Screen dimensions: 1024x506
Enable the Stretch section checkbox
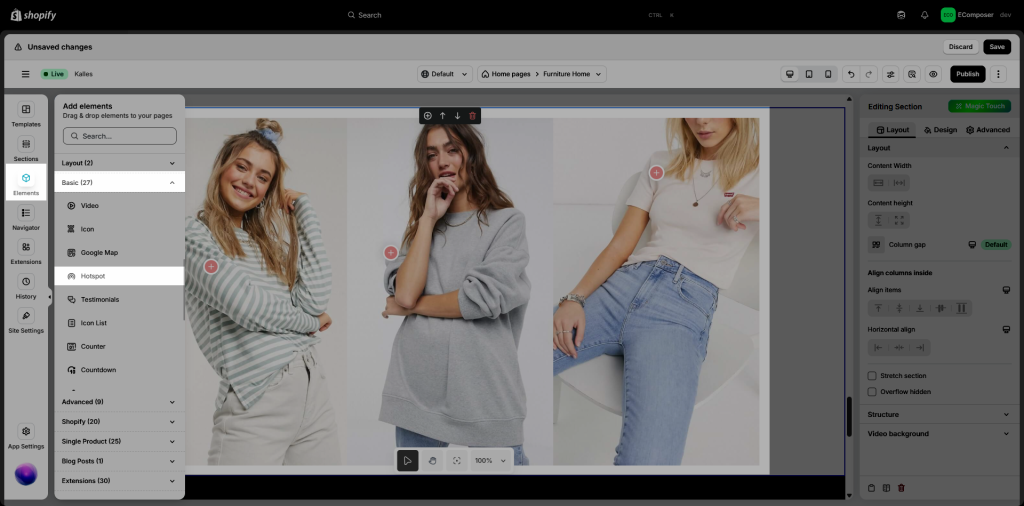pyautogui.click(x=872, y=376)
